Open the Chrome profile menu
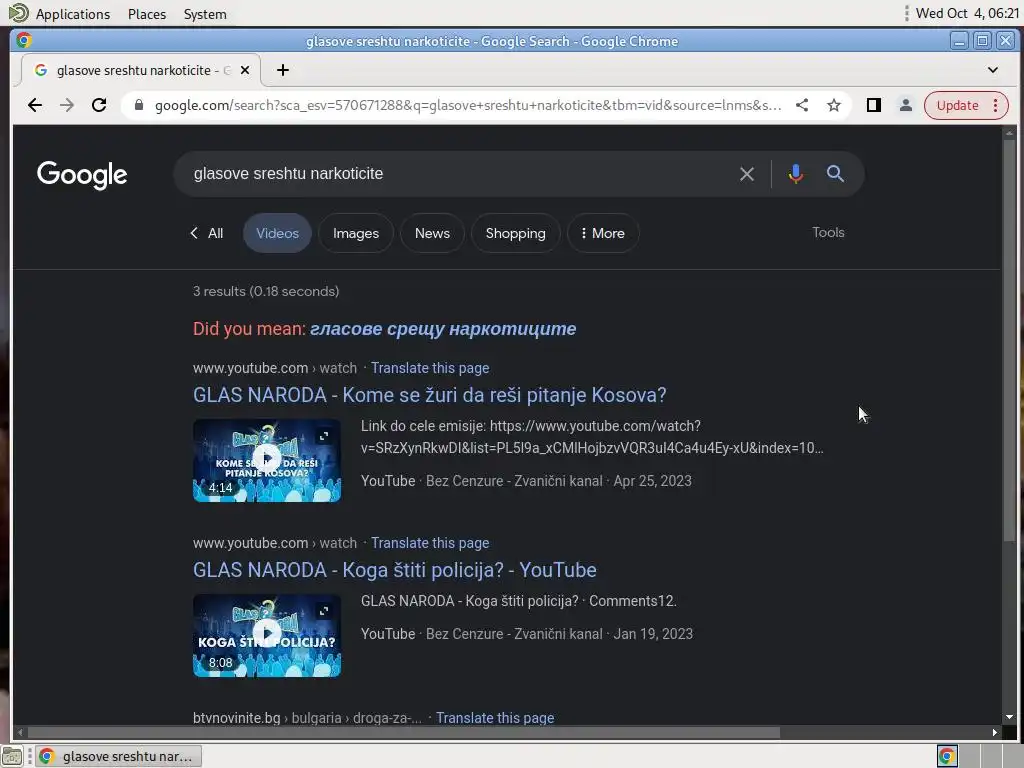 coord(906,105)
